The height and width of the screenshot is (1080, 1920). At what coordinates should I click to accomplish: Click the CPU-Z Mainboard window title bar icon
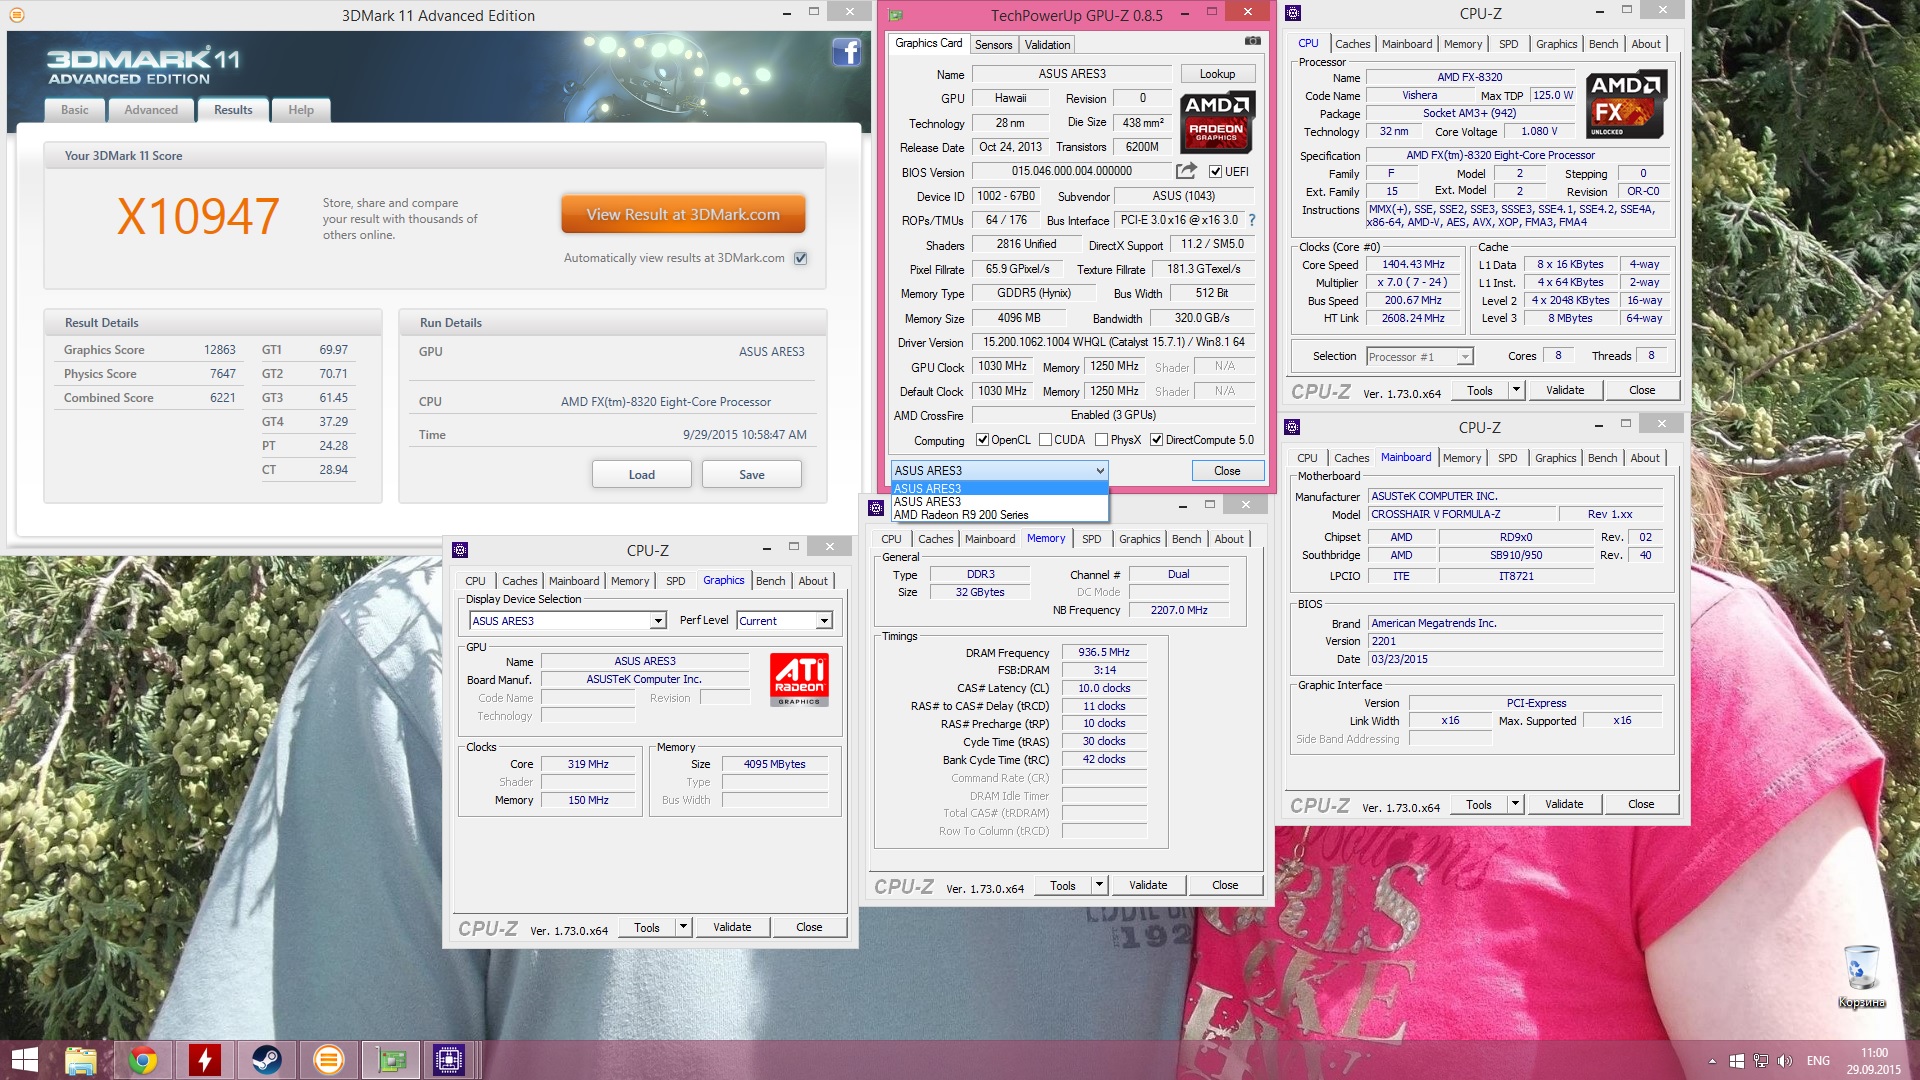coord(1292,427)
